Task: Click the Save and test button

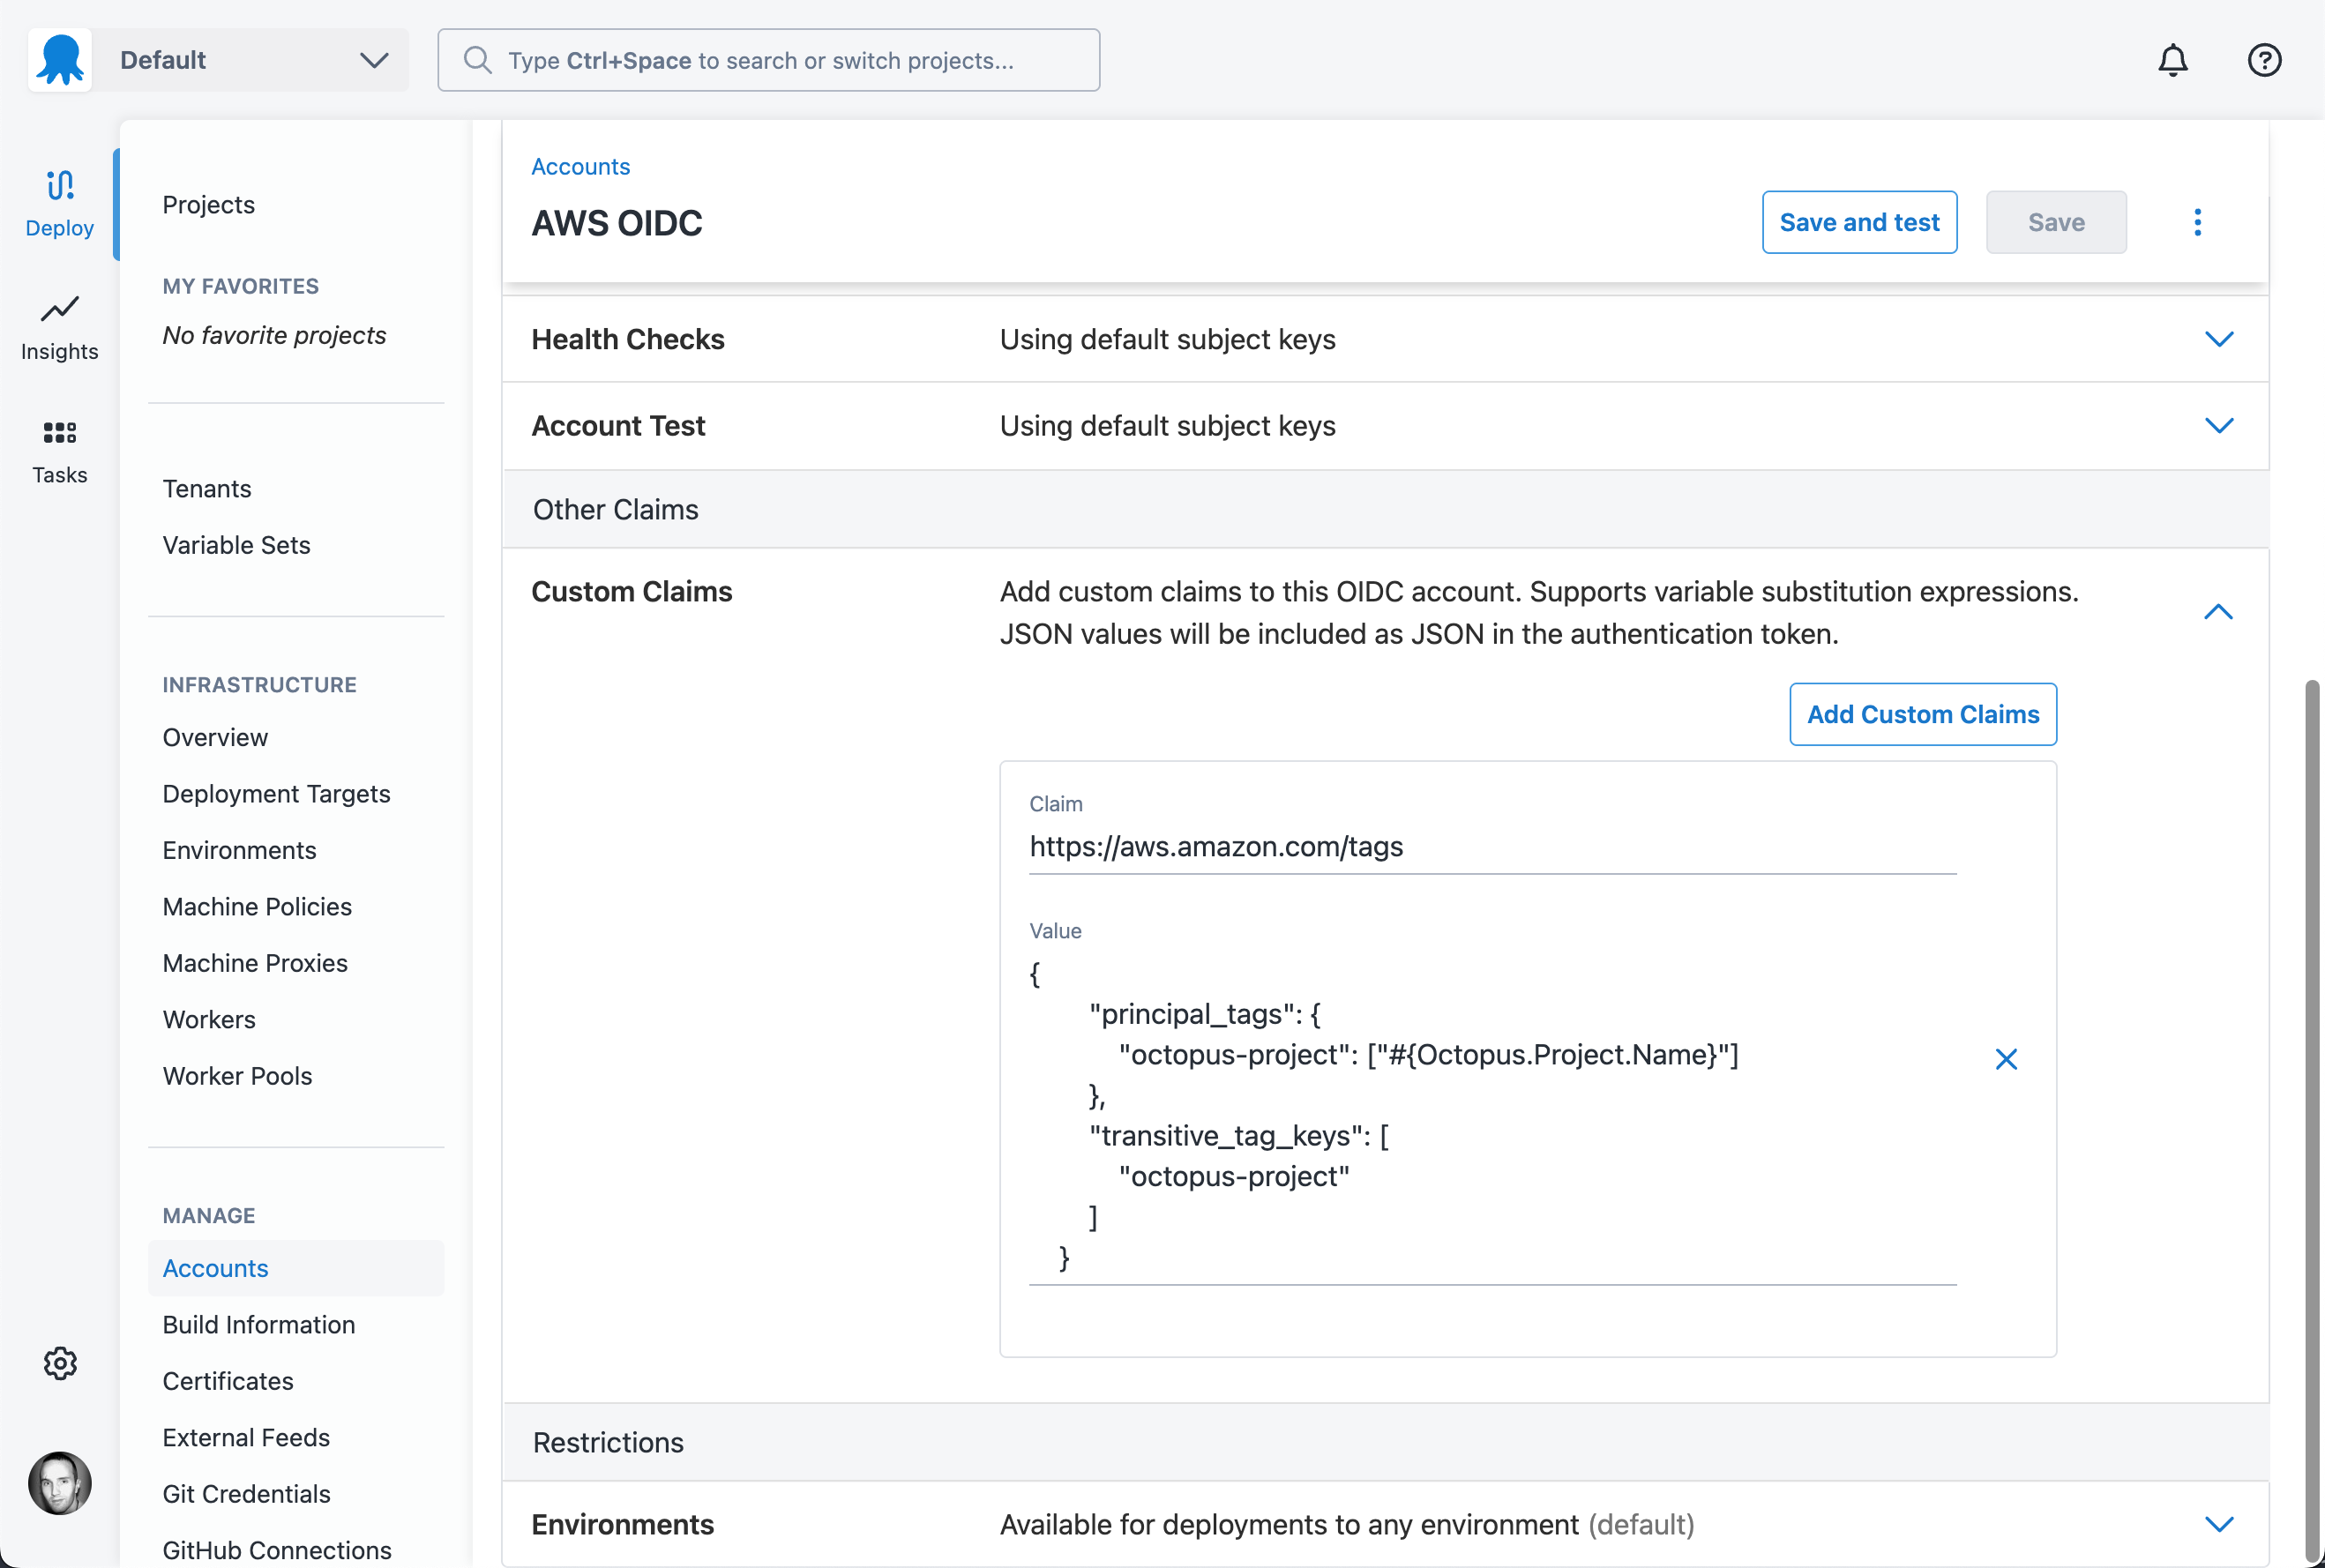Action: pyautogui.click(x=1858, y=222)
